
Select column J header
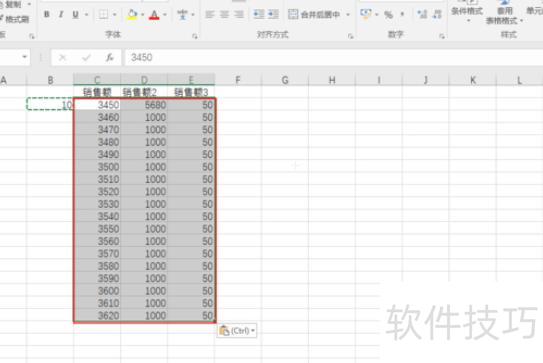pyautogui.click(x=426, y=80)
